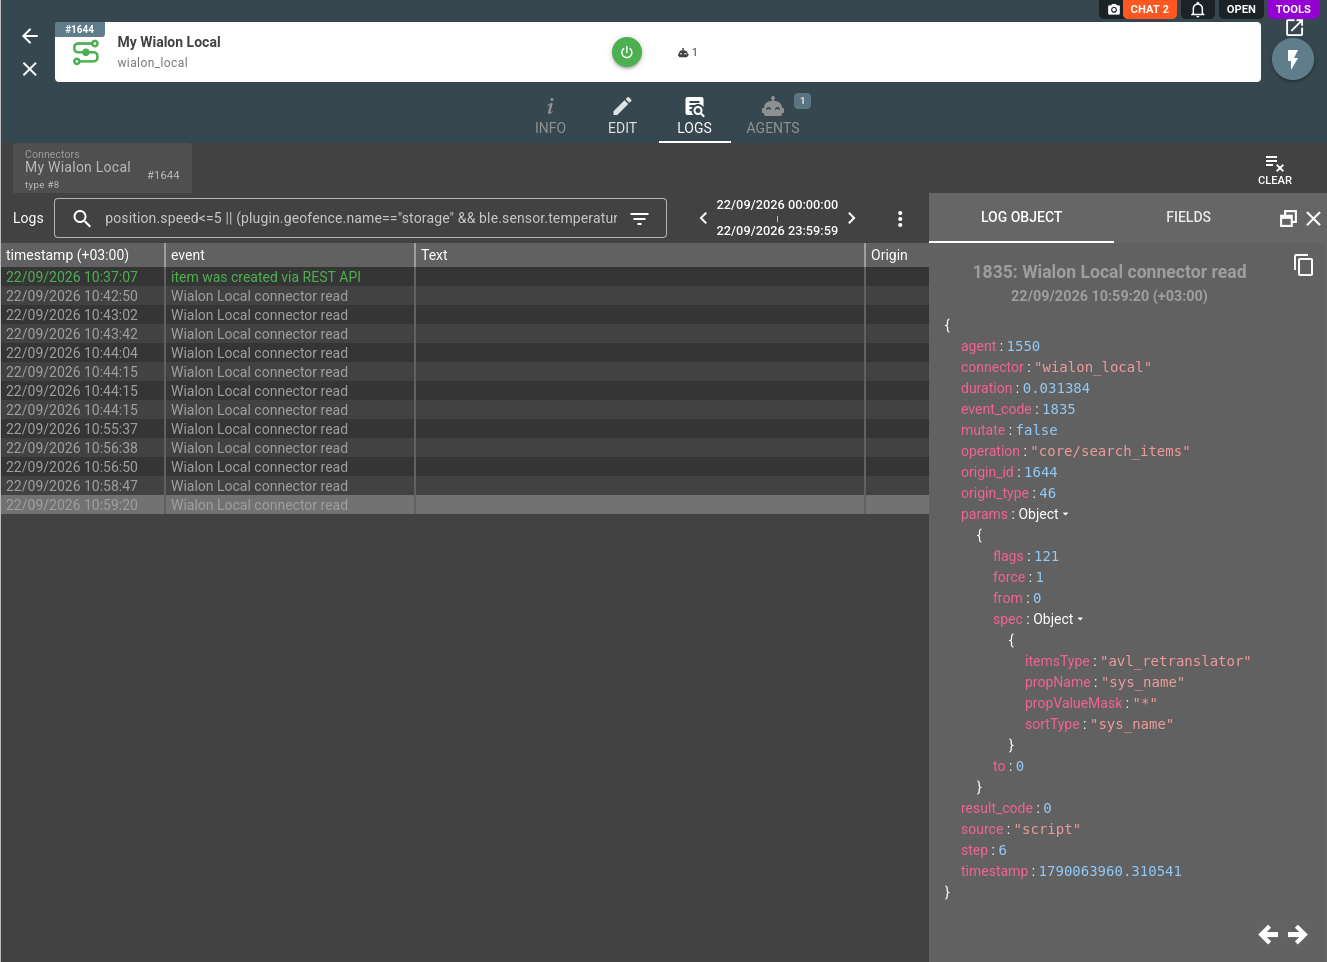Image resolution: width=1327 pixels, height=962 pixels.
Task: Go to previous day in date range
Action: tap(703, 218)
